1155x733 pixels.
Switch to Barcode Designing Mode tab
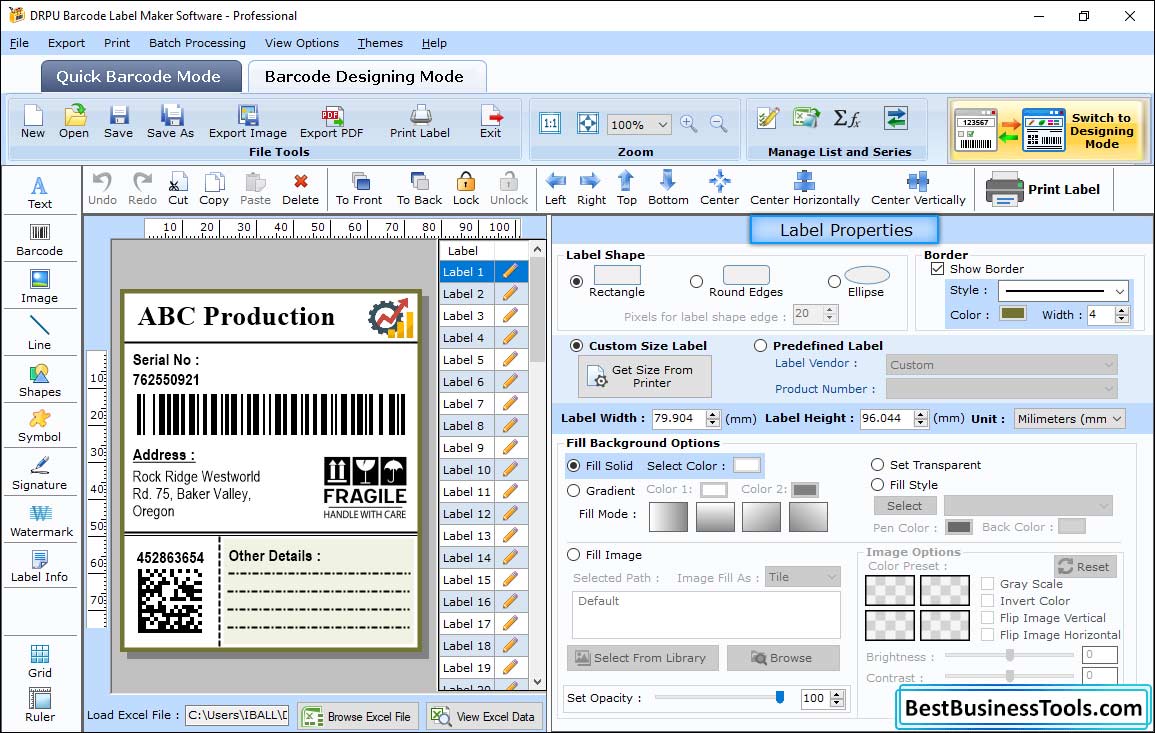pos(366,77)
